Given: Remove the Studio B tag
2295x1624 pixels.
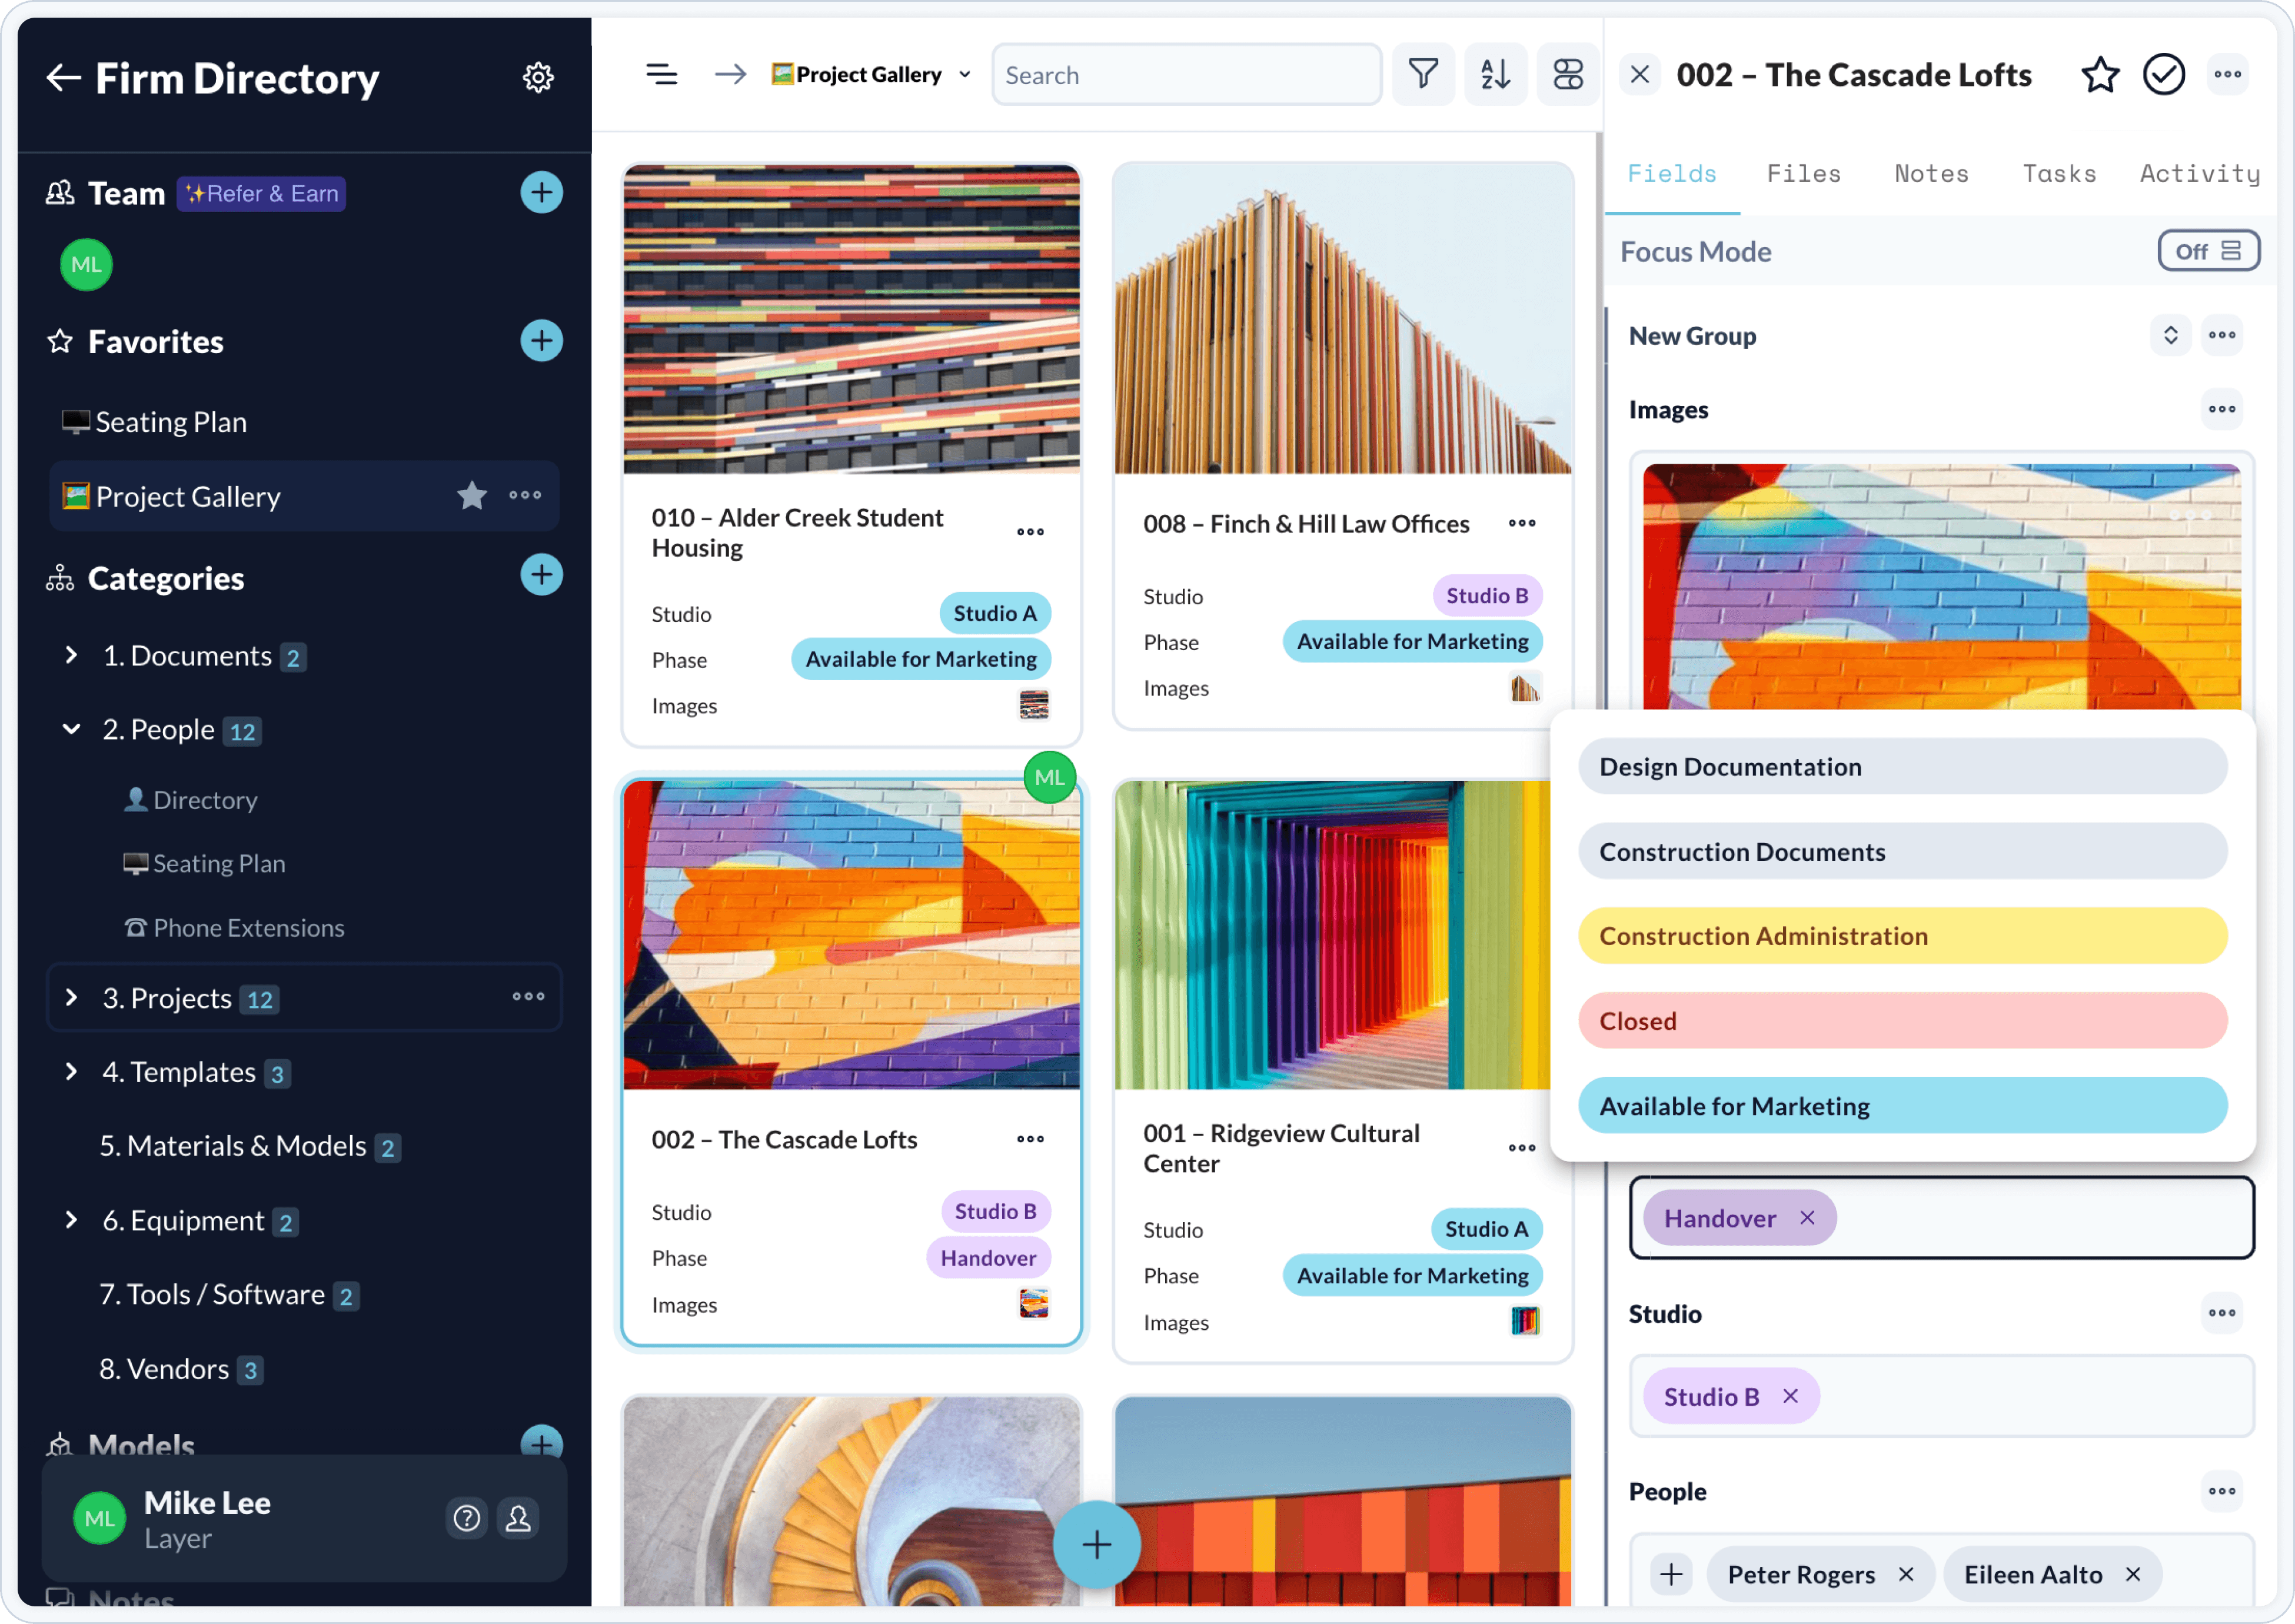Looking at the screenshot, I should 1790,1396.
